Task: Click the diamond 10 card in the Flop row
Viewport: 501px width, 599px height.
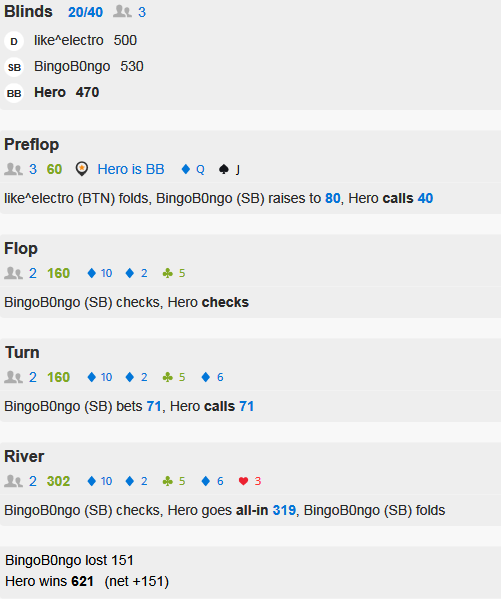Action: [x=100, y=273]
